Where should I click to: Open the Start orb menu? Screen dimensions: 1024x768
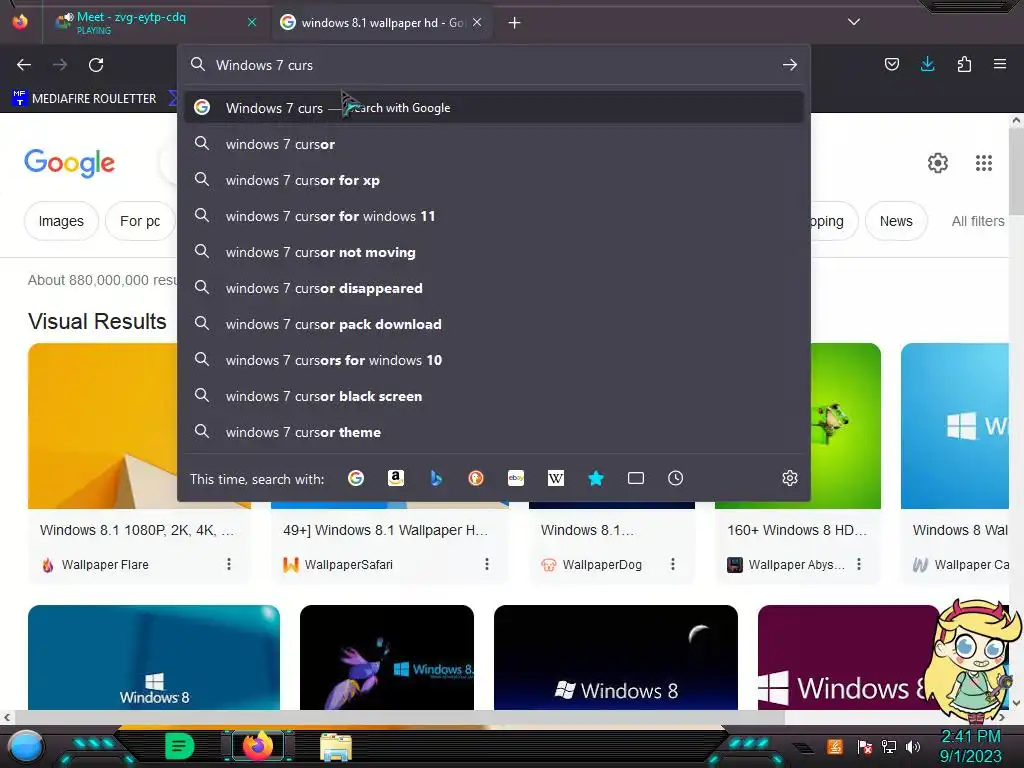coord(25,746)
